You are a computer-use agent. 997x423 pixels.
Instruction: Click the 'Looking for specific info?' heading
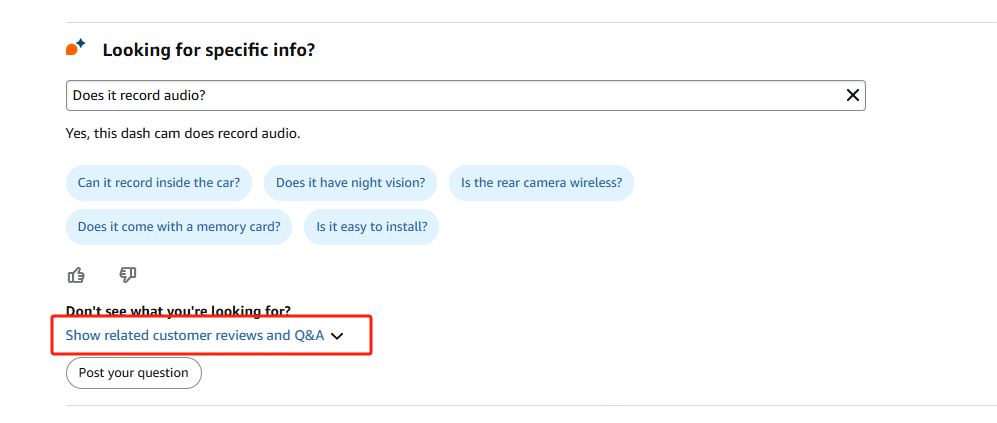coord(209,50)
